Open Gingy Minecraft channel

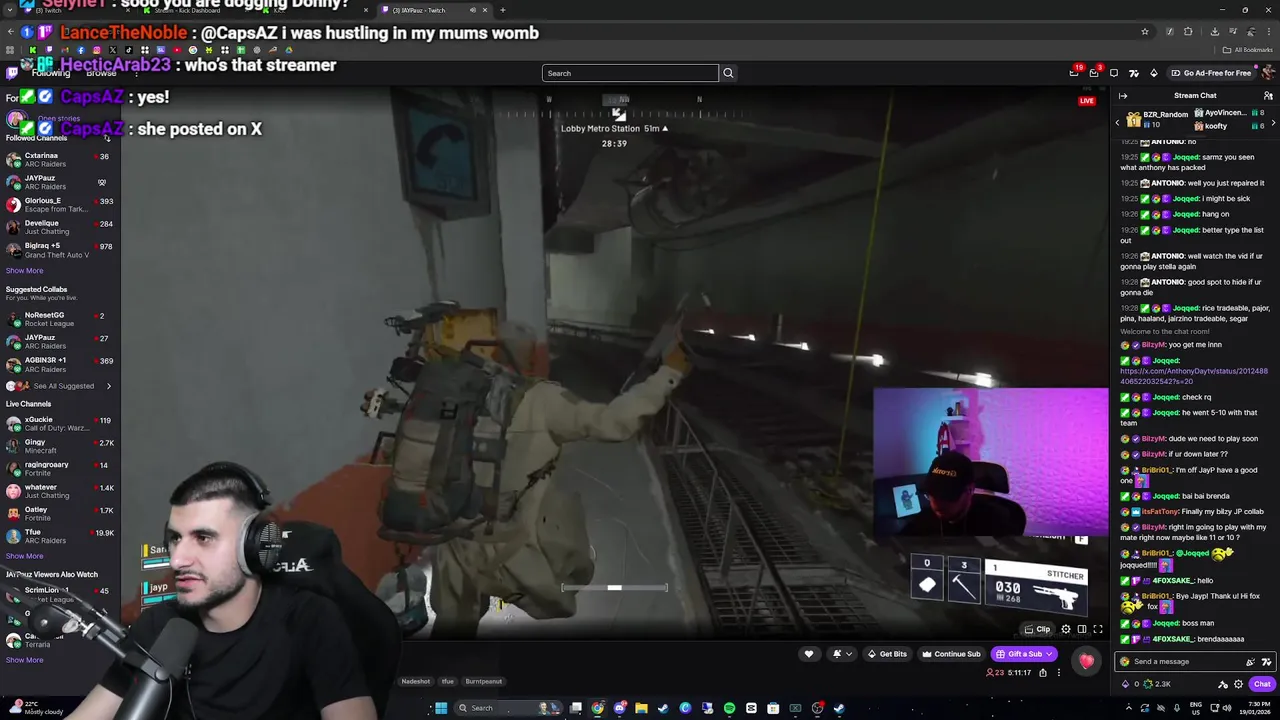[x=60, y=446]
